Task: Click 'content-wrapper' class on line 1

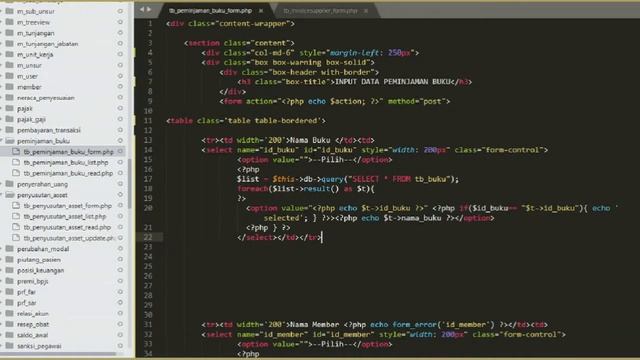Action: (x=253, y=24)
